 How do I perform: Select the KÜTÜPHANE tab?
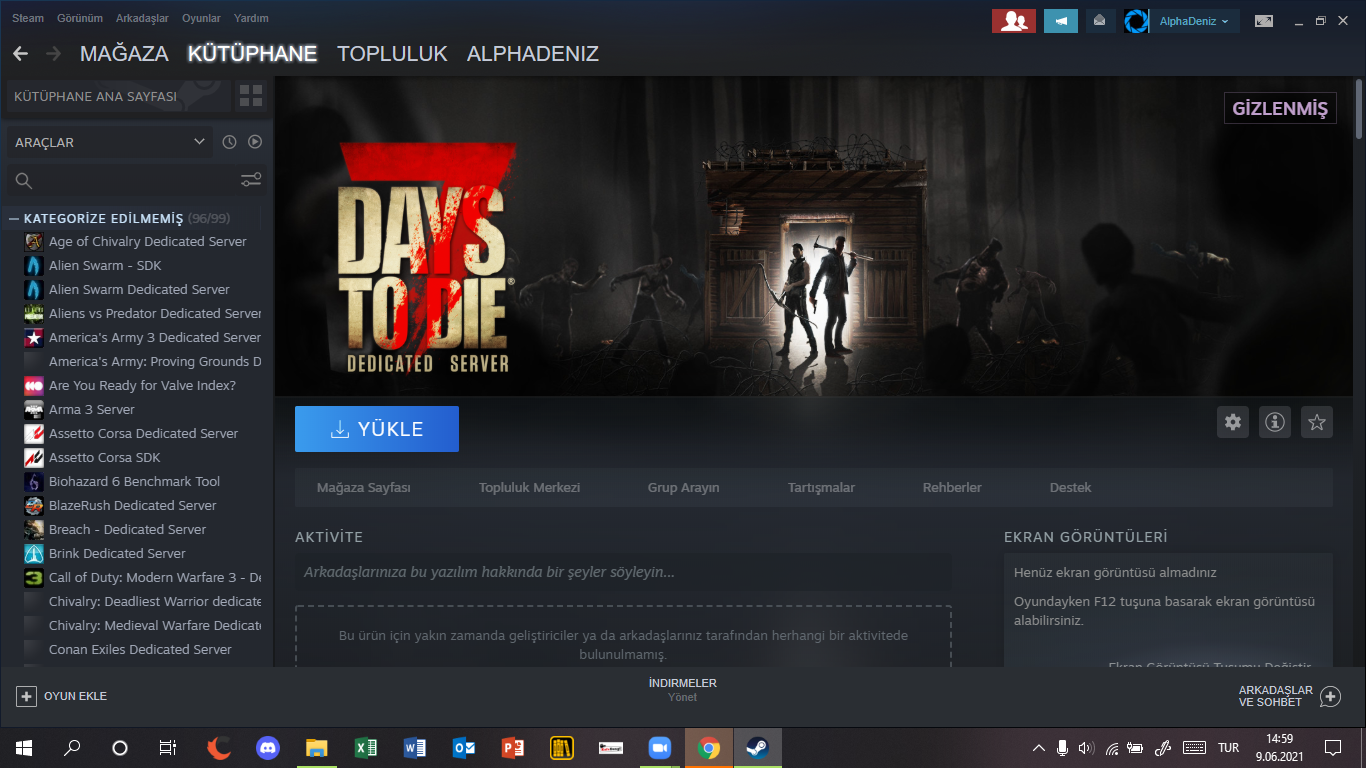253,54
